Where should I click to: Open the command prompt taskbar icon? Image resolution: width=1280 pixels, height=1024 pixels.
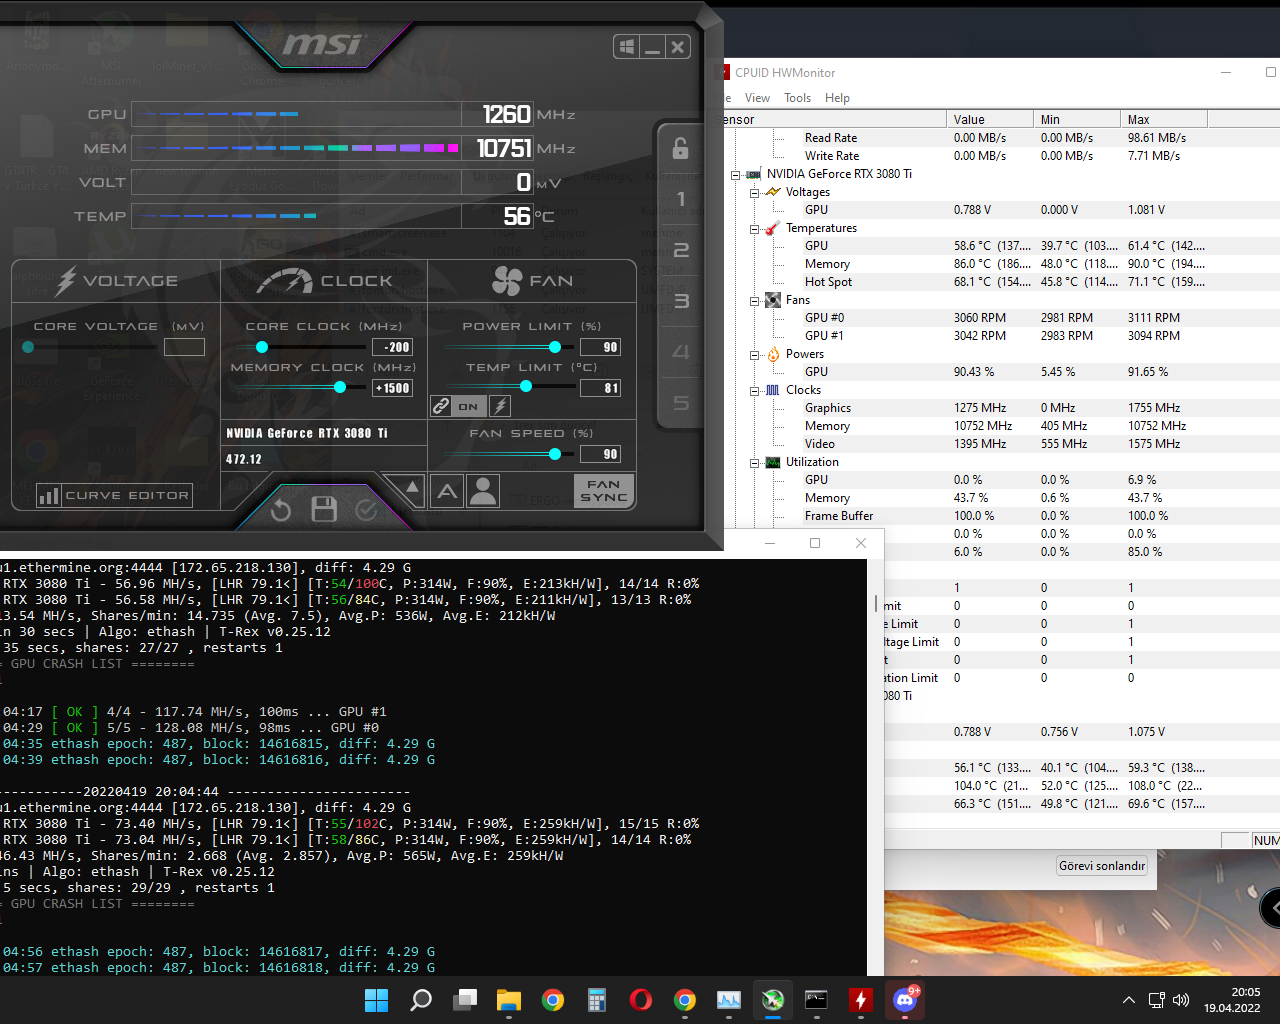point(817,1000)
